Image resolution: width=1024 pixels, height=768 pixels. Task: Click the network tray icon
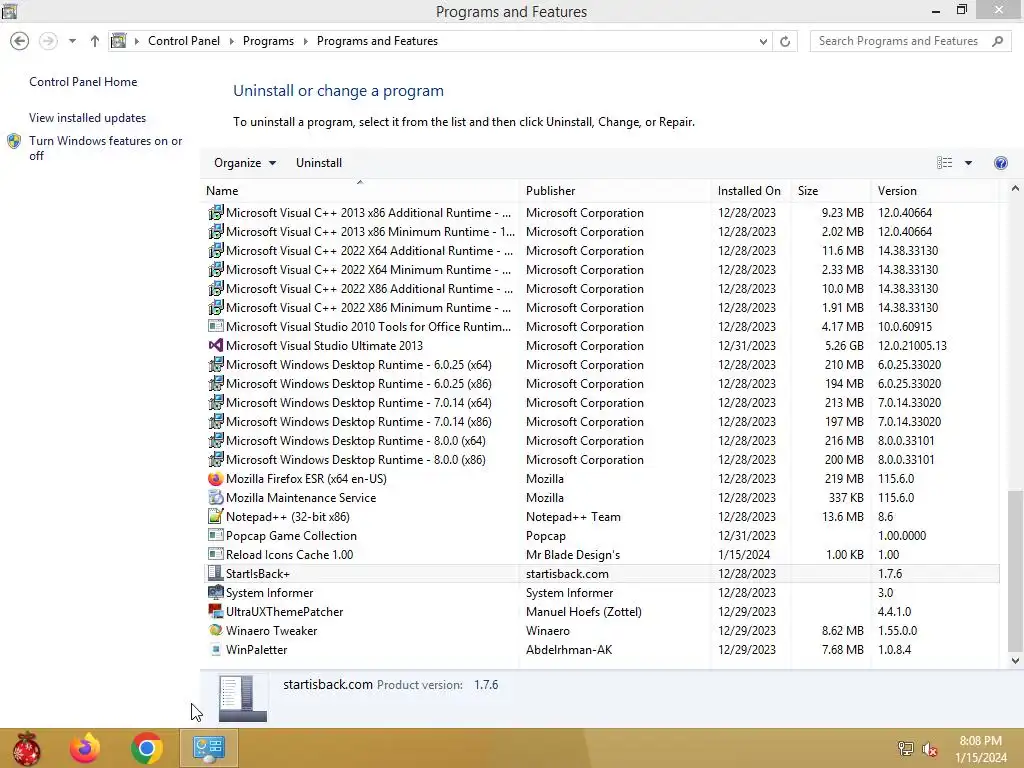(x=906, y=748)
